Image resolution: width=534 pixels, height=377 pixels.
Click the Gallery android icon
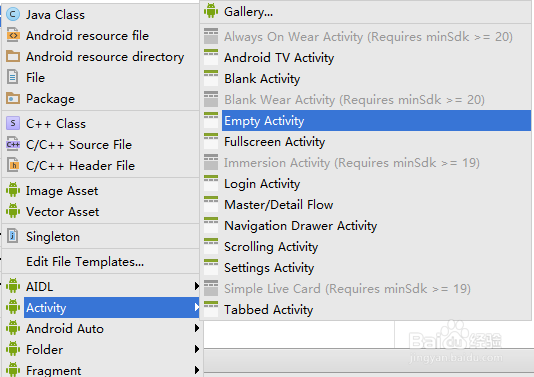[x=211, y=11]
